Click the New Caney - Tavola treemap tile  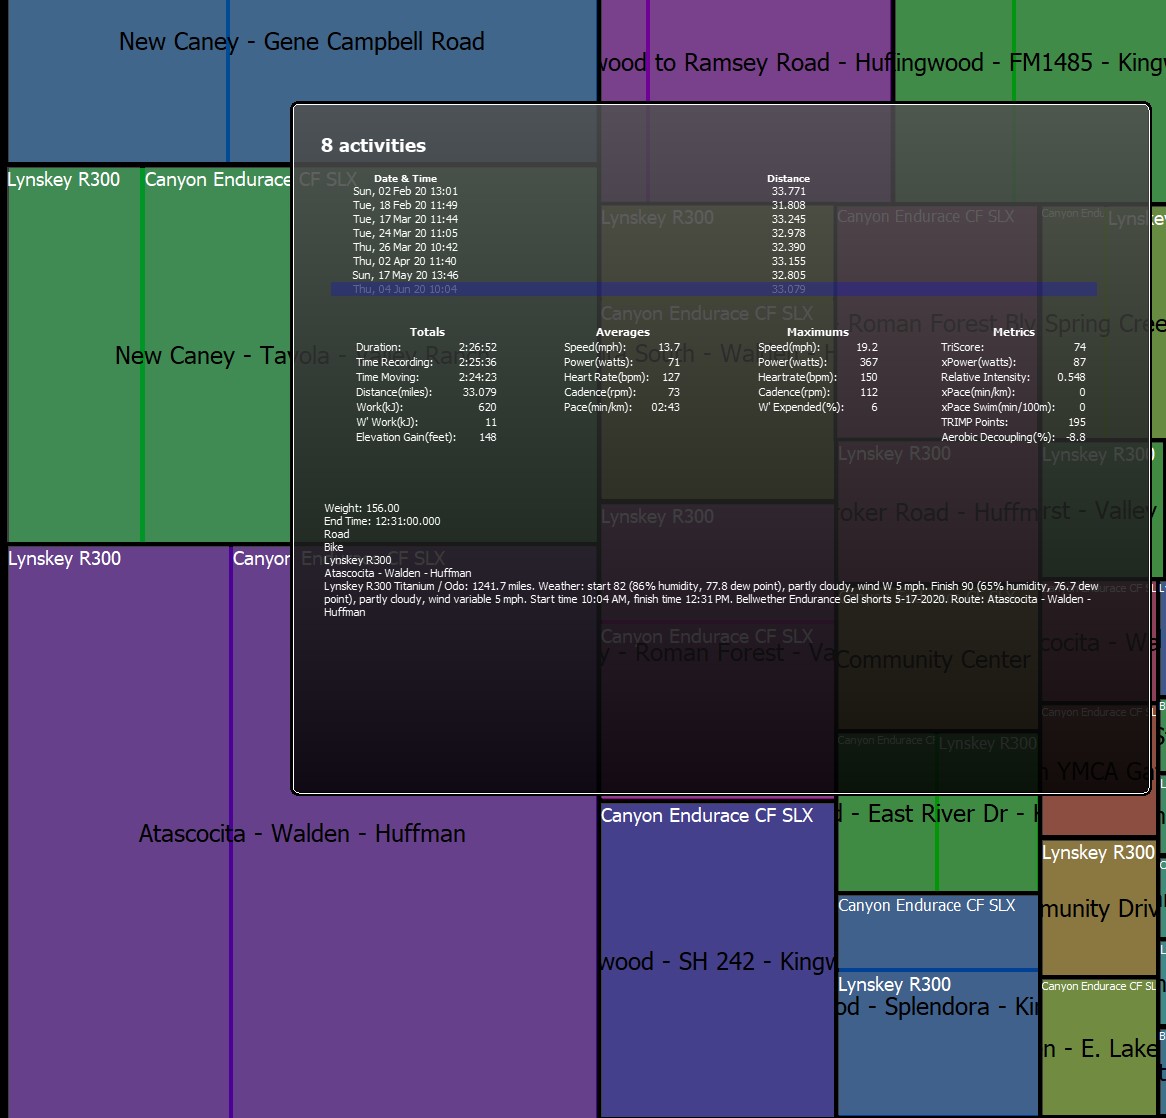(149, 356)
